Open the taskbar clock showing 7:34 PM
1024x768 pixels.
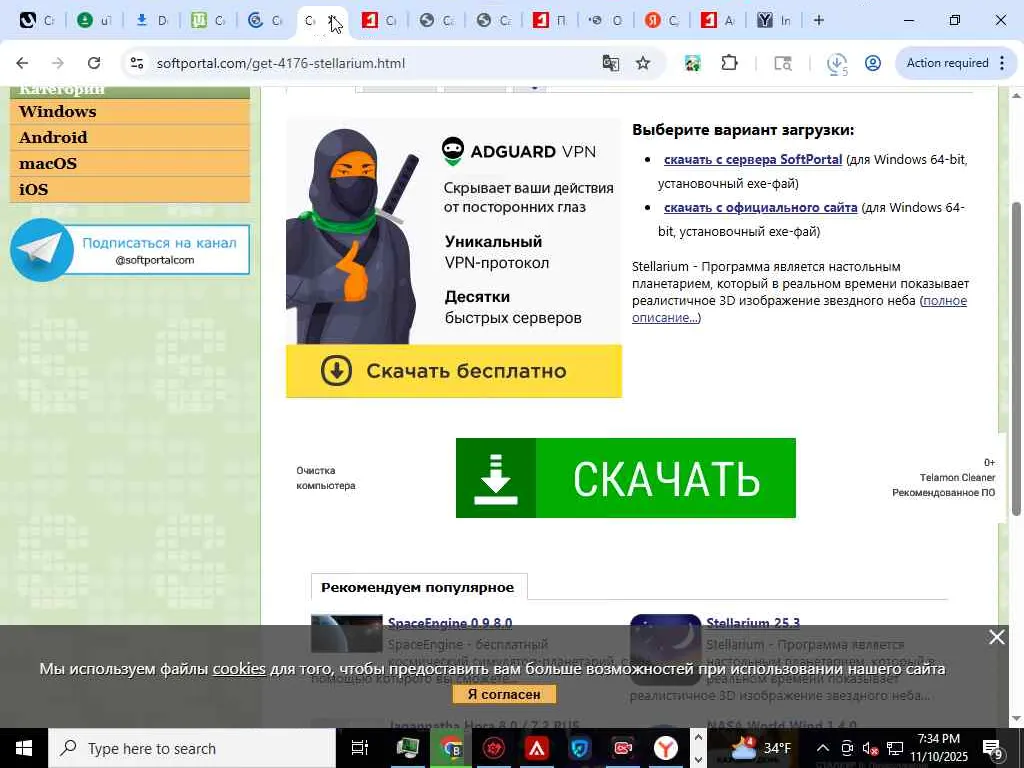(938, 748)
